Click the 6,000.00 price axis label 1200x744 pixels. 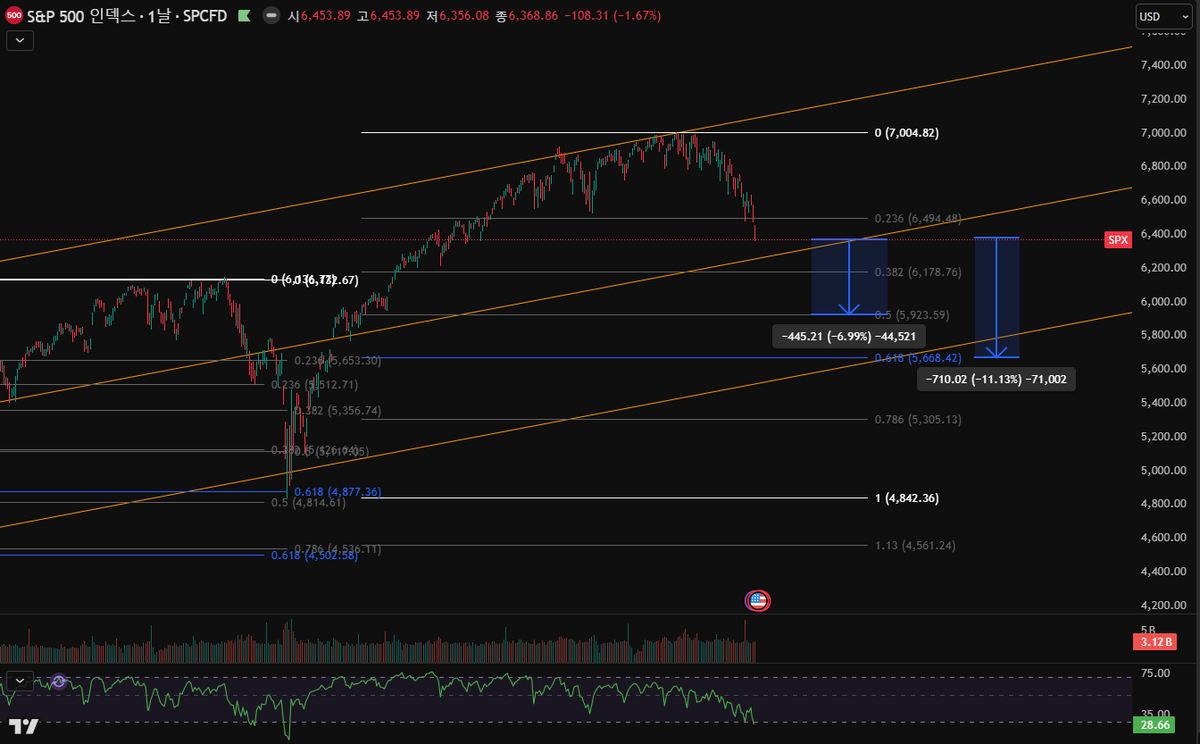click(1162, 301)
